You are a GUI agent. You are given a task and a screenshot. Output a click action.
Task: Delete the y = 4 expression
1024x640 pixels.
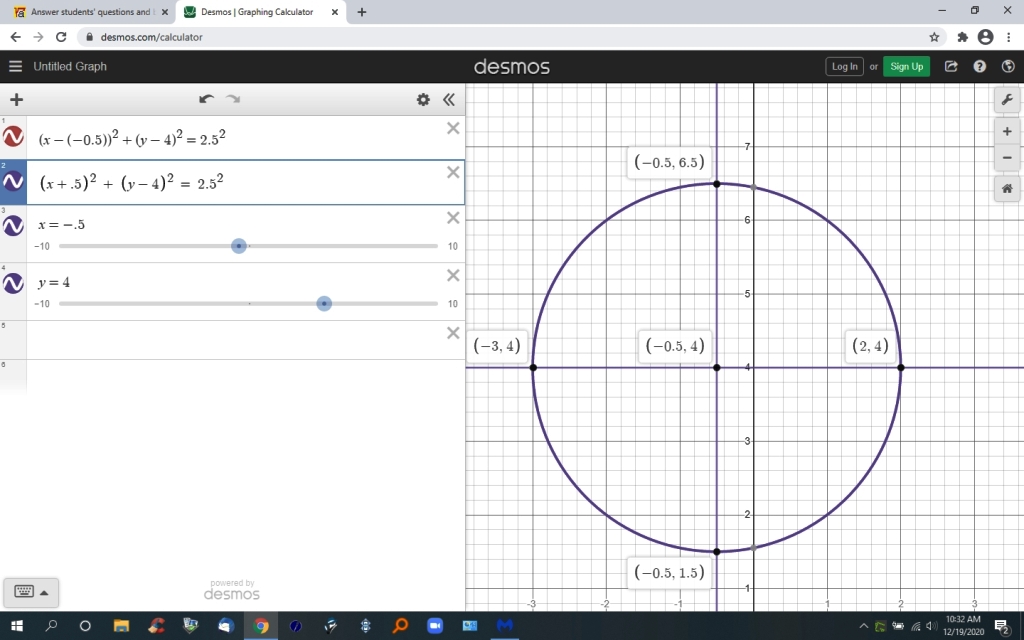pos(453,276)
